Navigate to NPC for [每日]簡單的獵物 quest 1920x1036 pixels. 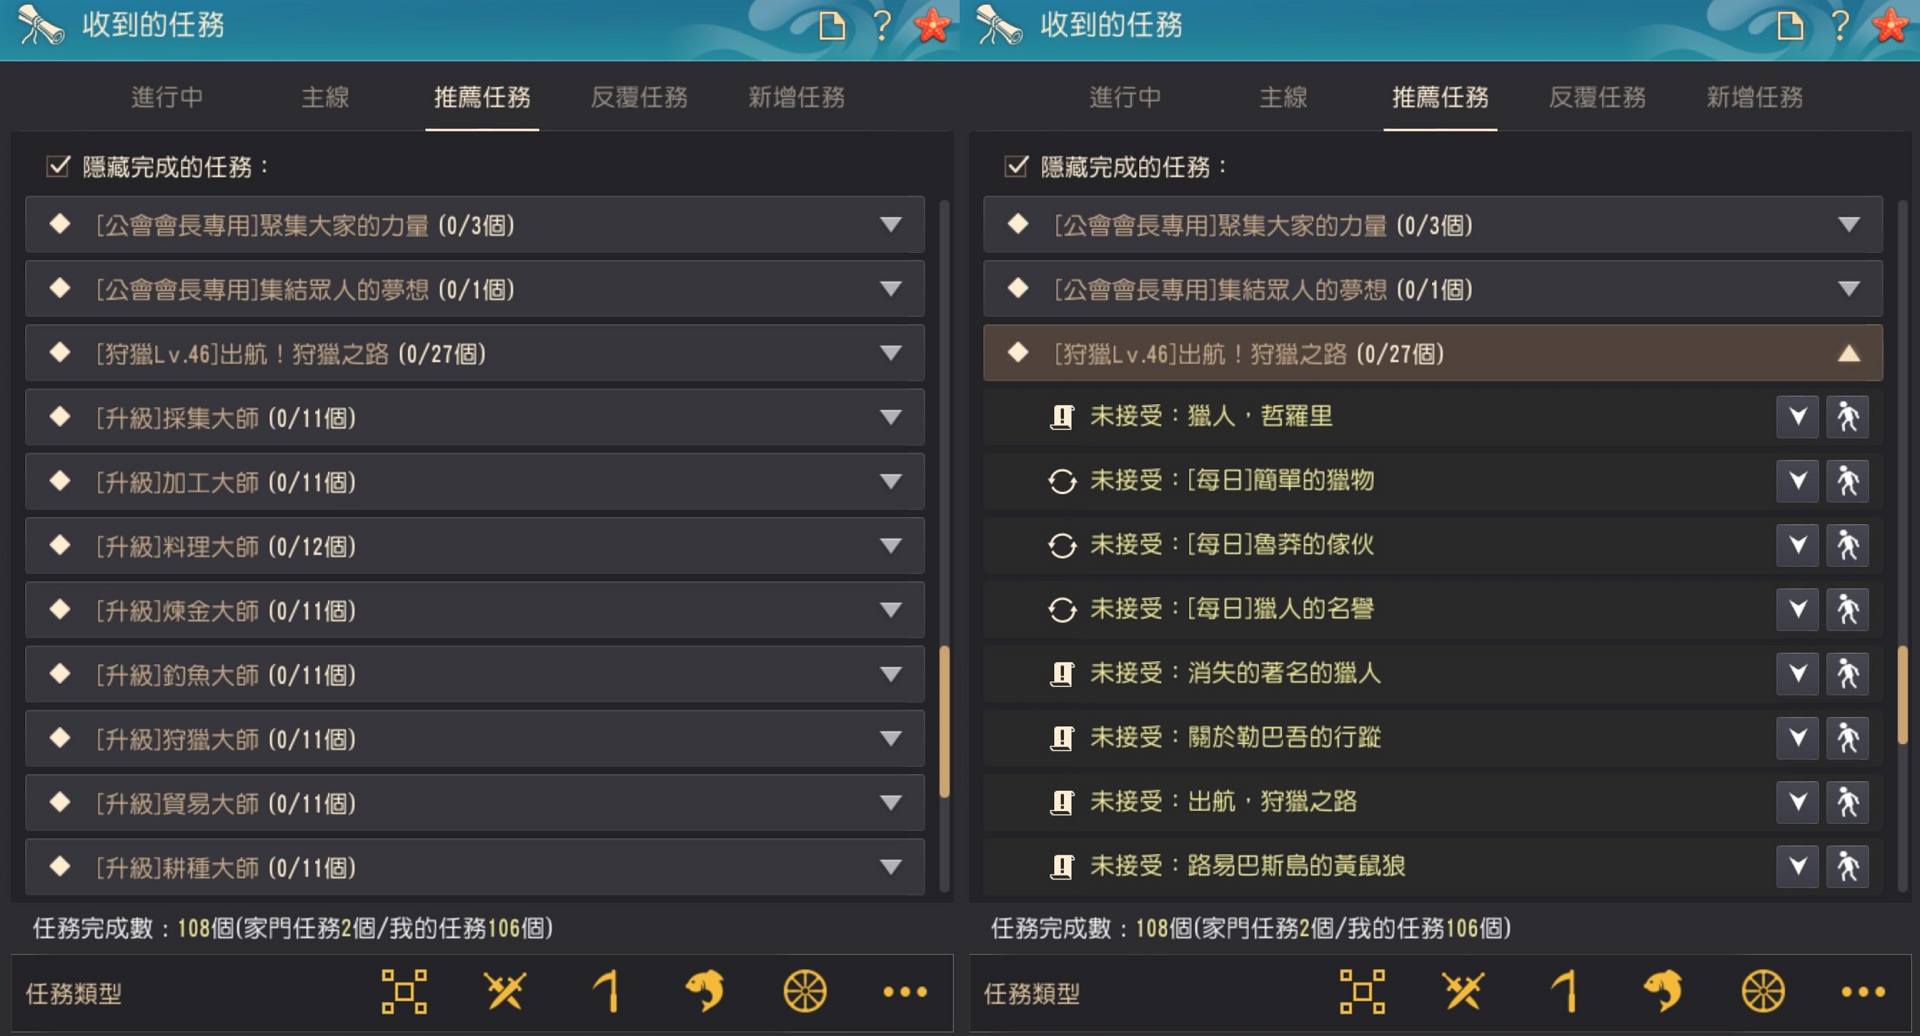click(x=1848, y=481)
